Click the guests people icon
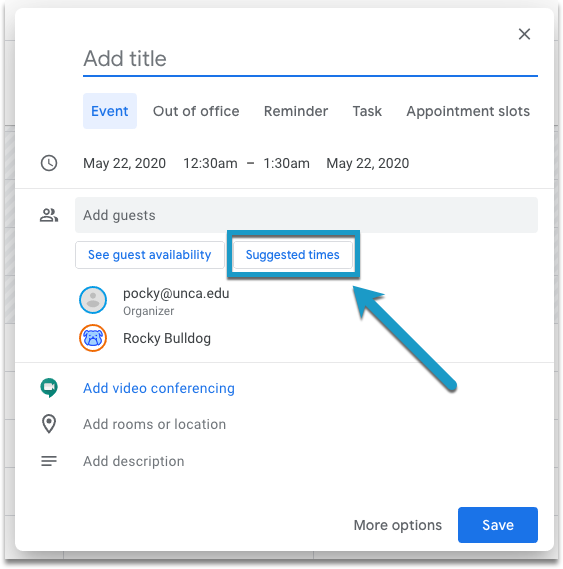 click(x=49, y=215)
